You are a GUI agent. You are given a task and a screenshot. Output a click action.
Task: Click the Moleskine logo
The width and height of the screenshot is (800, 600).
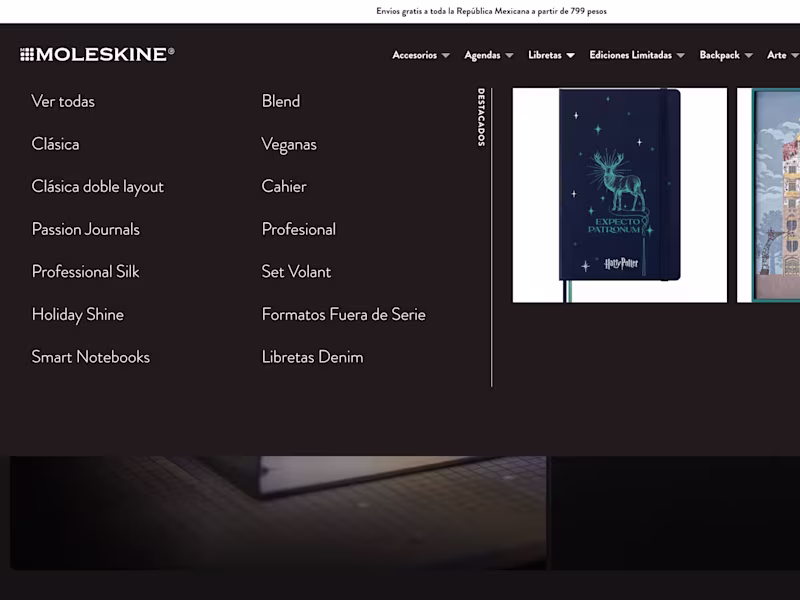point(97,54)
